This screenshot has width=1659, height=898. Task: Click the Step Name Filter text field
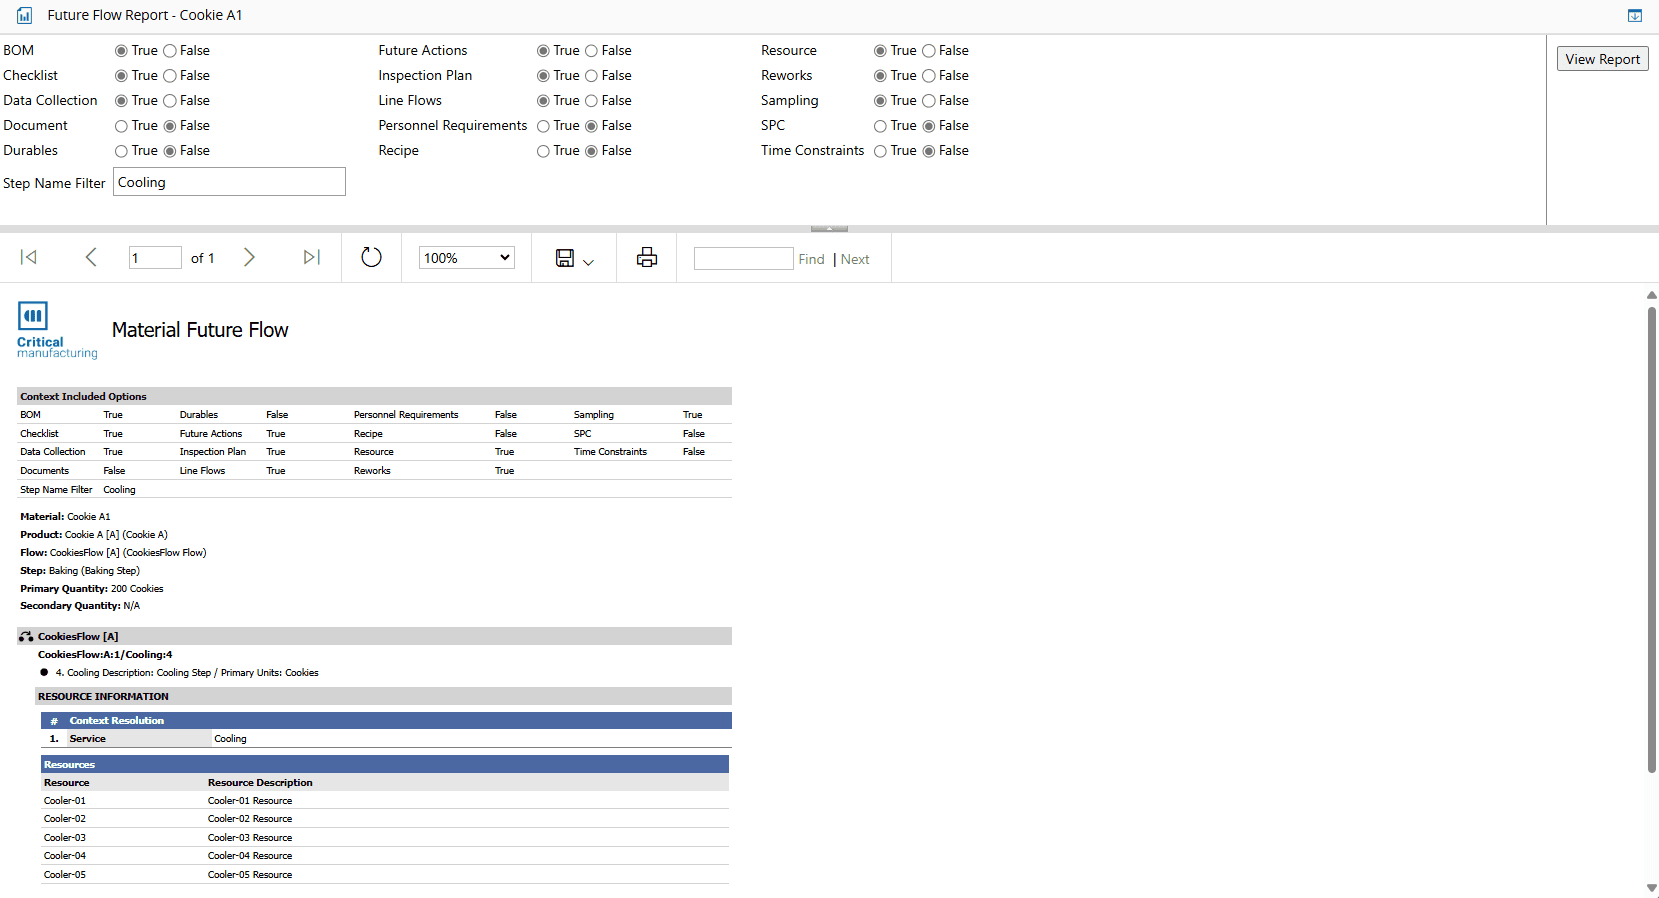(229, 182)
